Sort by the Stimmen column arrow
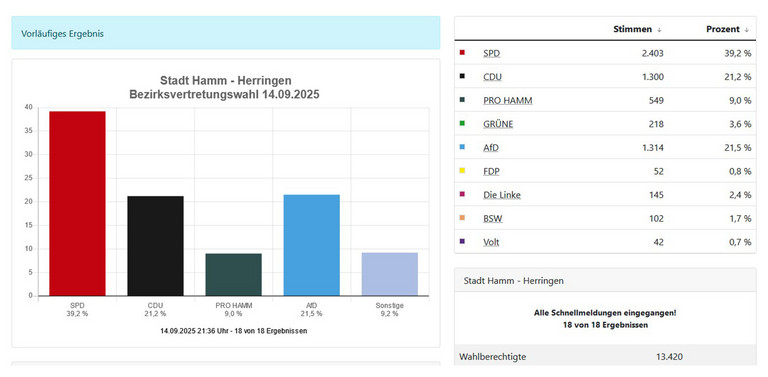Viewport: 768px width, 377px height. 659,30
